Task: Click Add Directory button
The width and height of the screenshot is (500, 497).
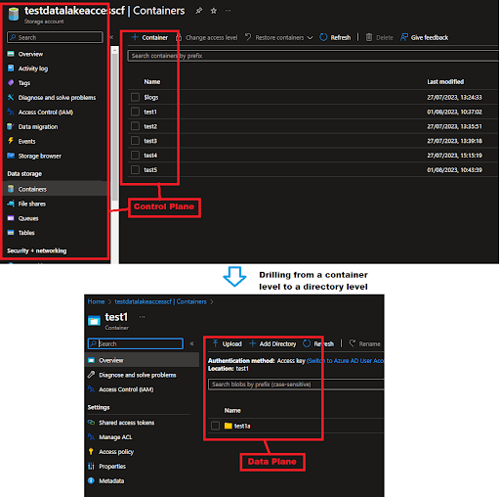Action: point(273,344)
